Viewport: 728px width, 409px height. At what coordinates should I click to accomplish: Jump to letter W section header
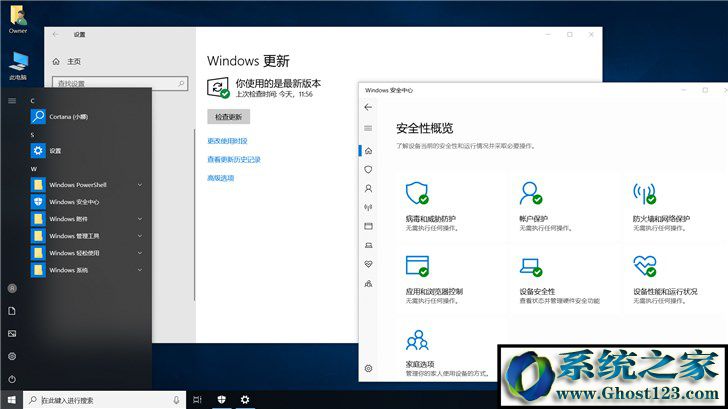tap(33, 169)
